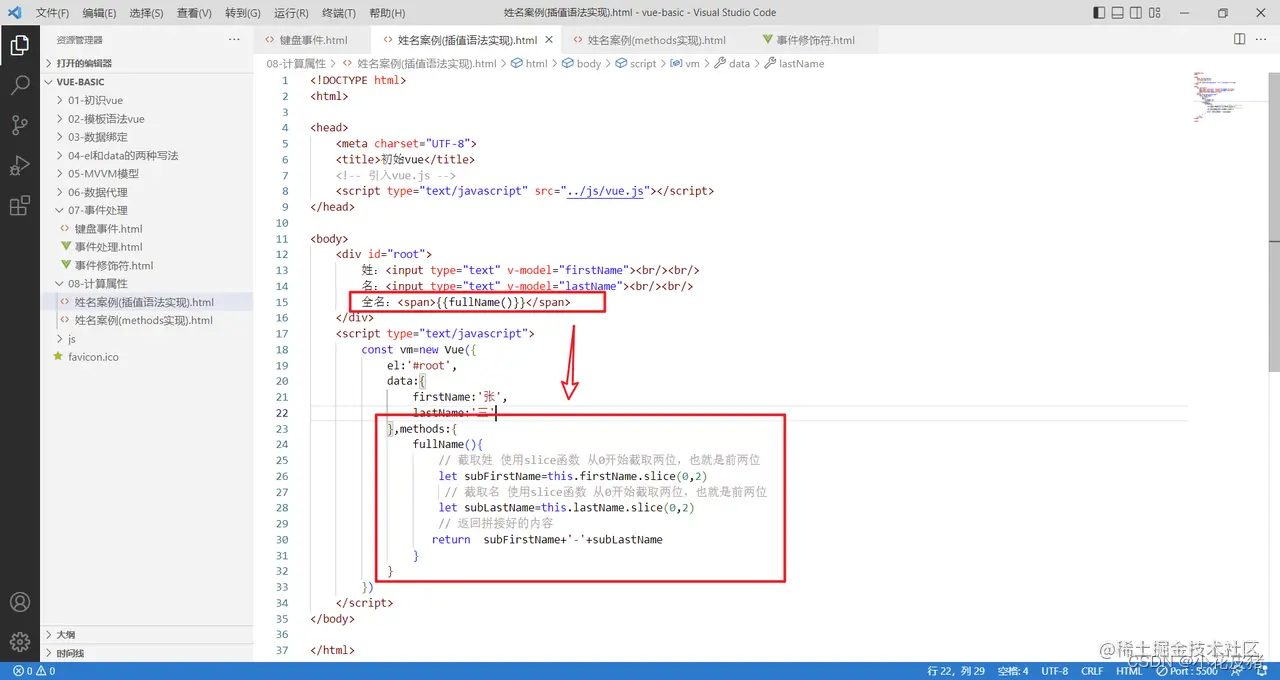The image size is (1280, 680).
Task: Expand the 大纲 outline section
Action: click(x=147, y=635)
